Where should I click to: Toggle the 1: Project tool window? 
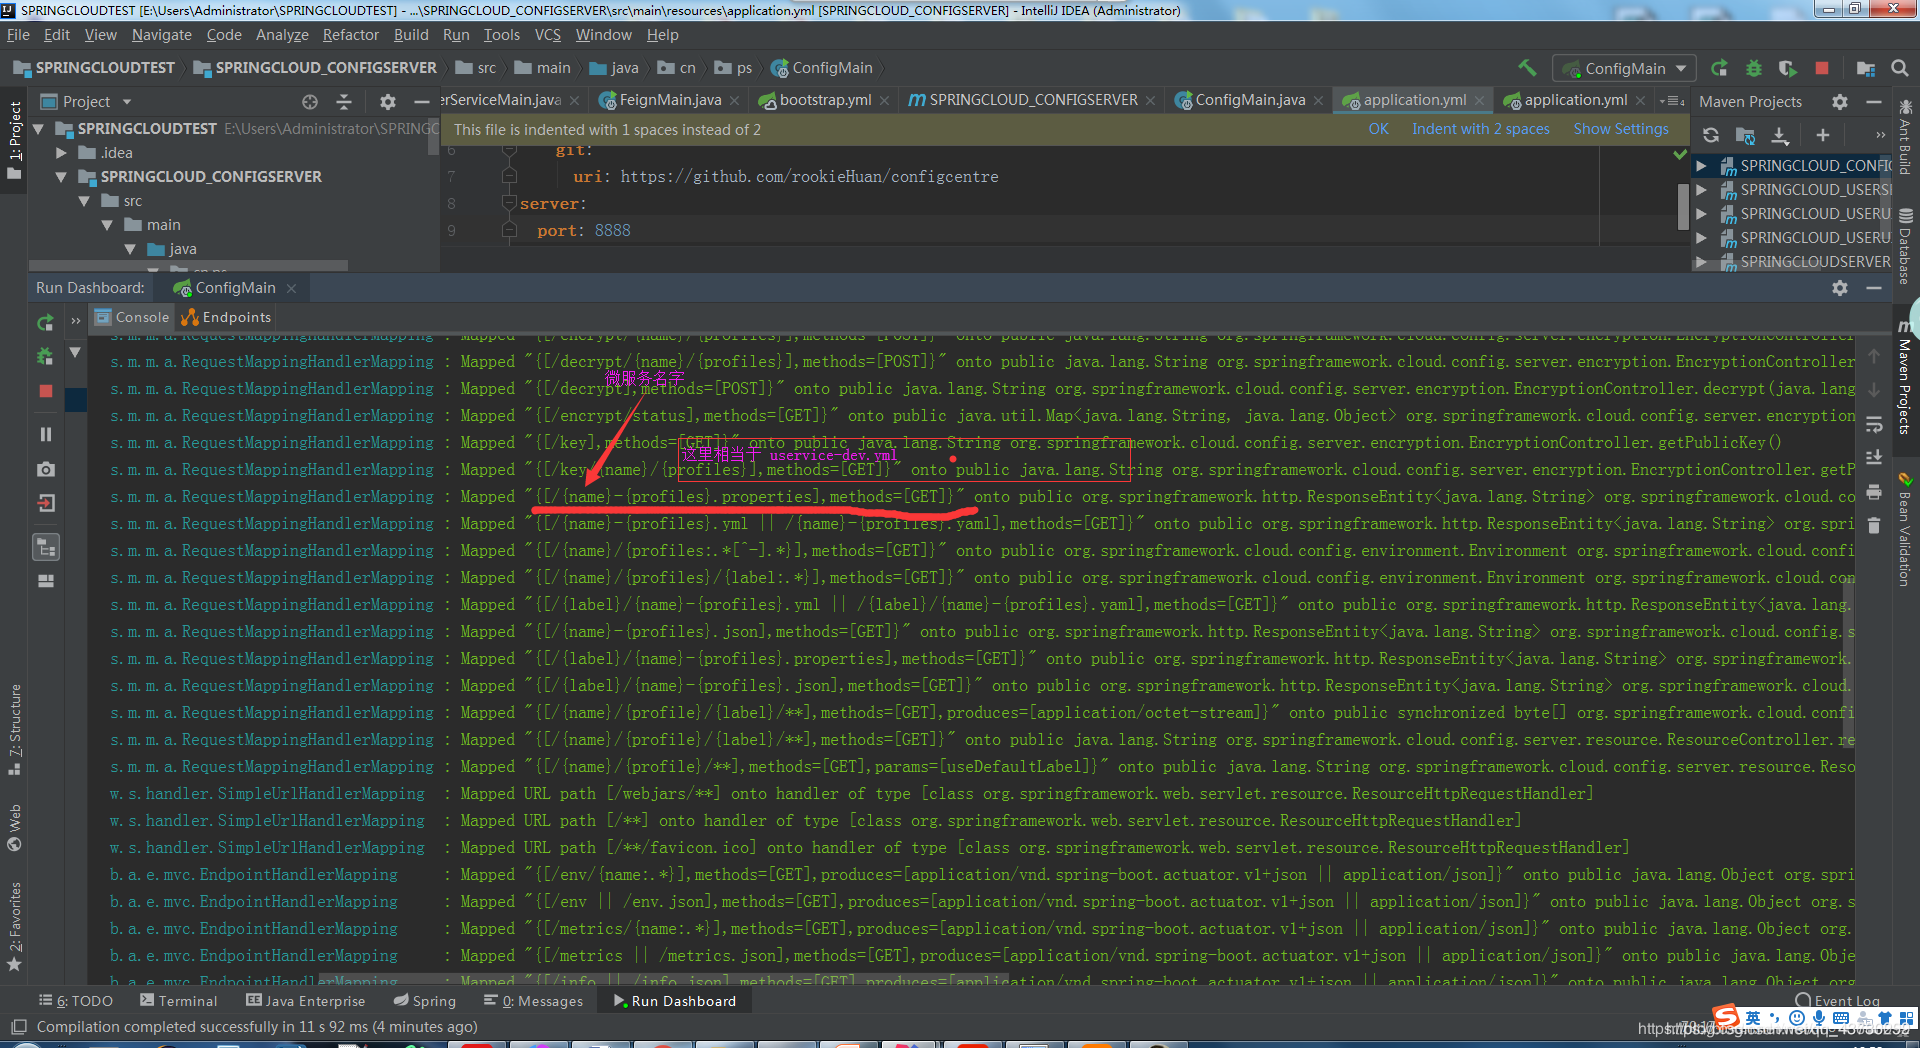(15, 140)
